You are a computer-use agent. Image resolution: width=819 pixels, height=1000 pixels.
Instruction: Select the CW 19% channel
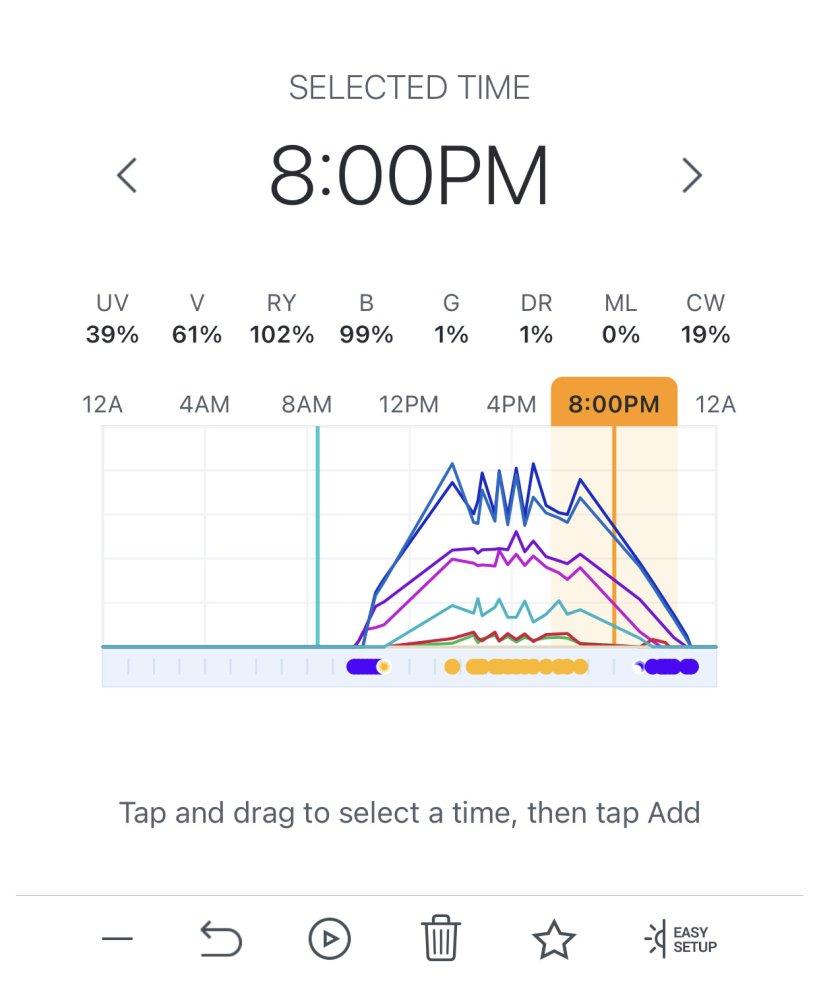pos(706,319)
